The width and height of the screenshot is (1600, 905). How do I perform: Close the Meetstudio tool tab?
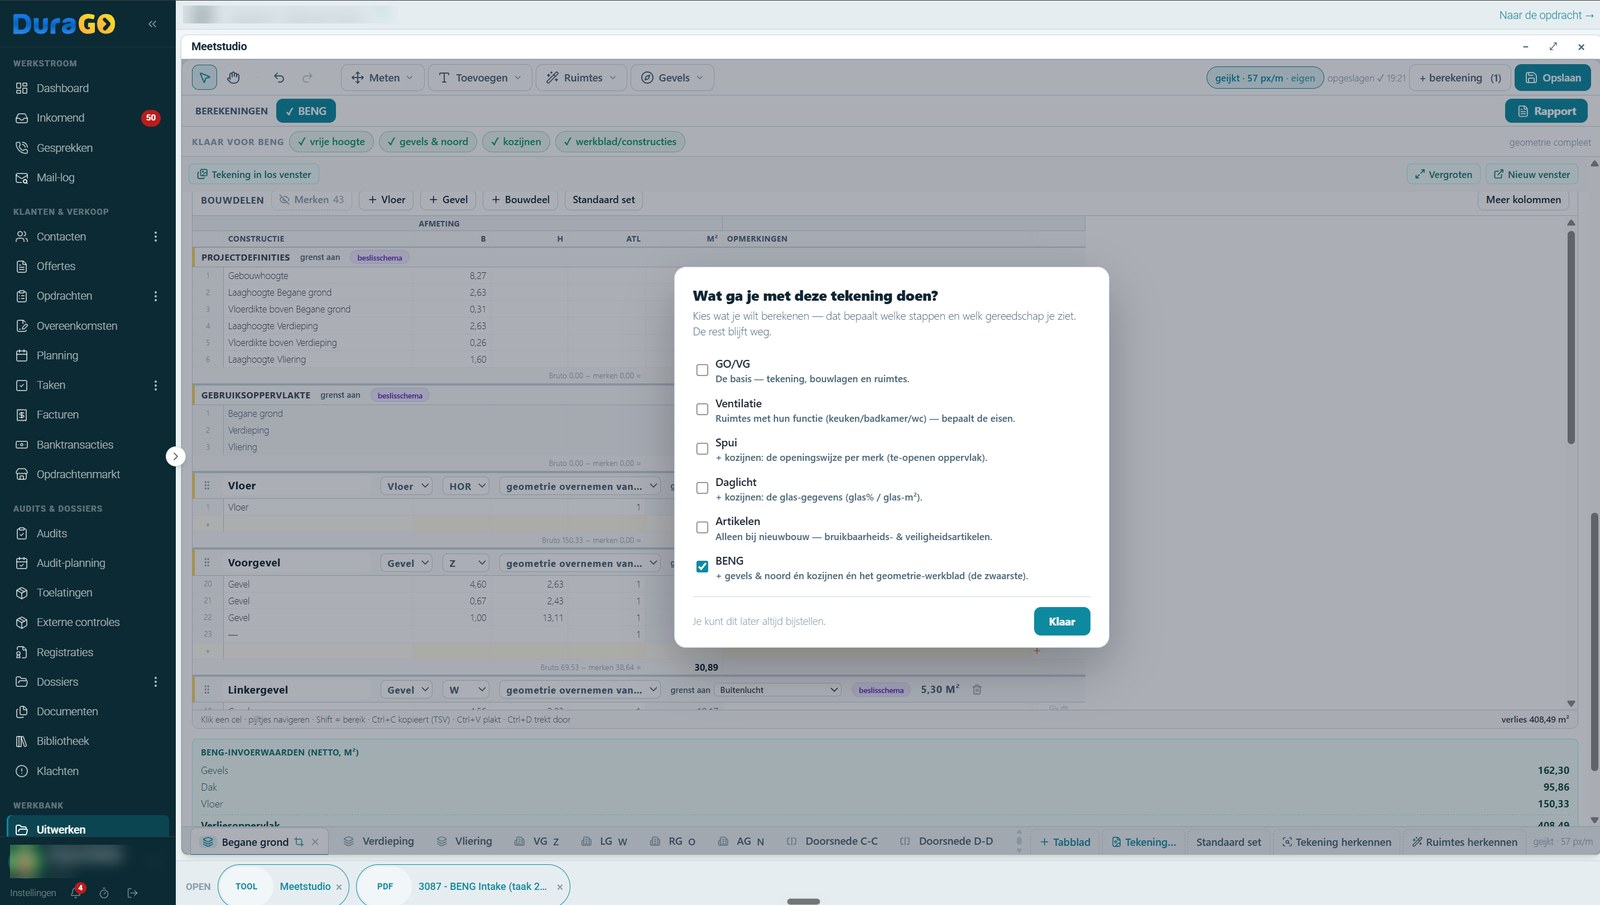[x=339, y=887]
